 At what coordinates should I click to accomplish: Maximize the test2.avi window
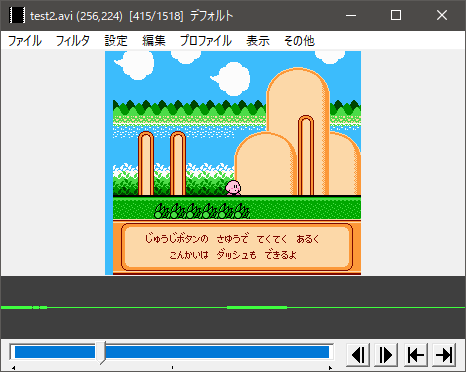coord(396,15)
